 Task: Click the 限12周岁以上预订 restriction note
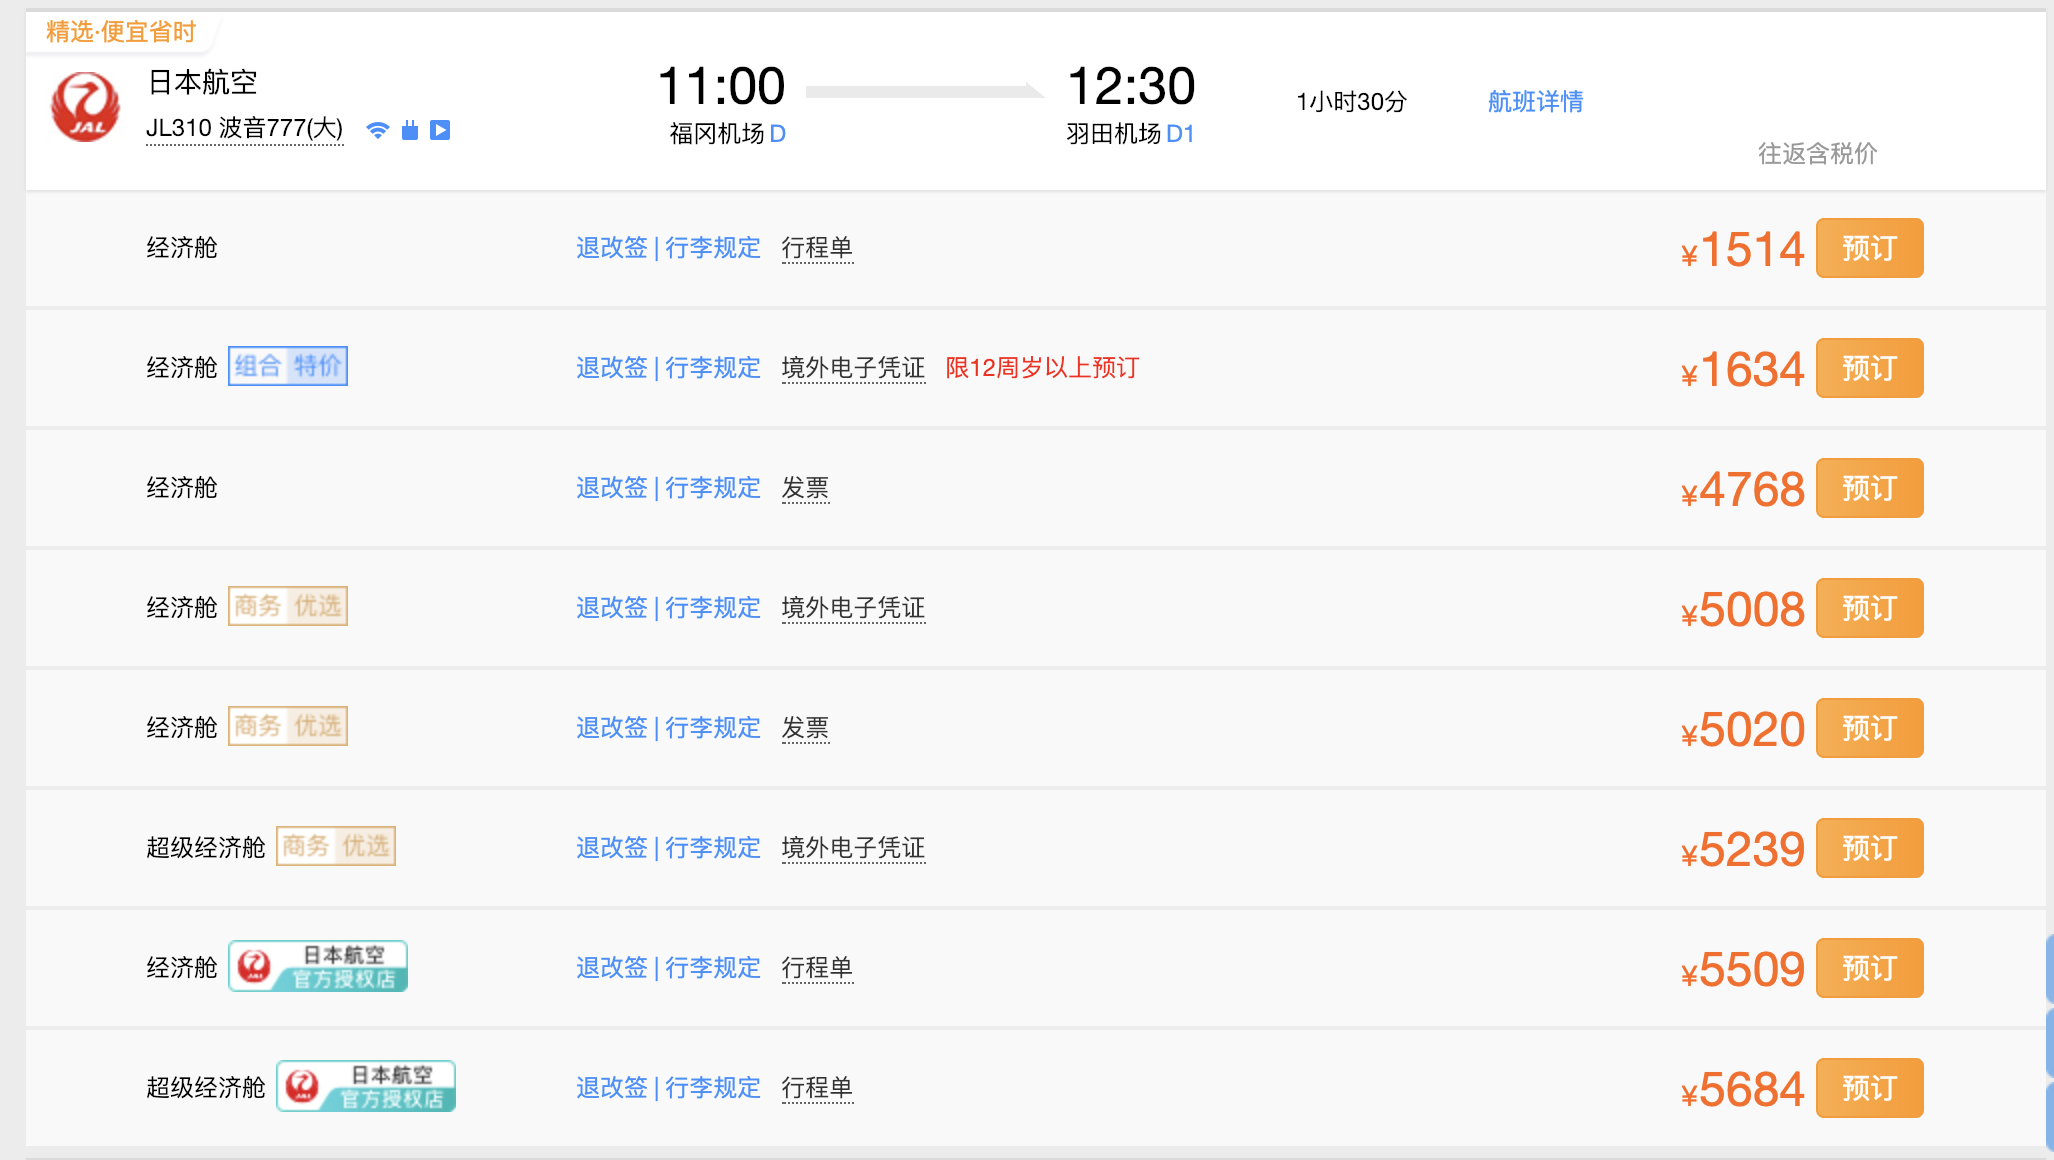(x=1042, y=368)
